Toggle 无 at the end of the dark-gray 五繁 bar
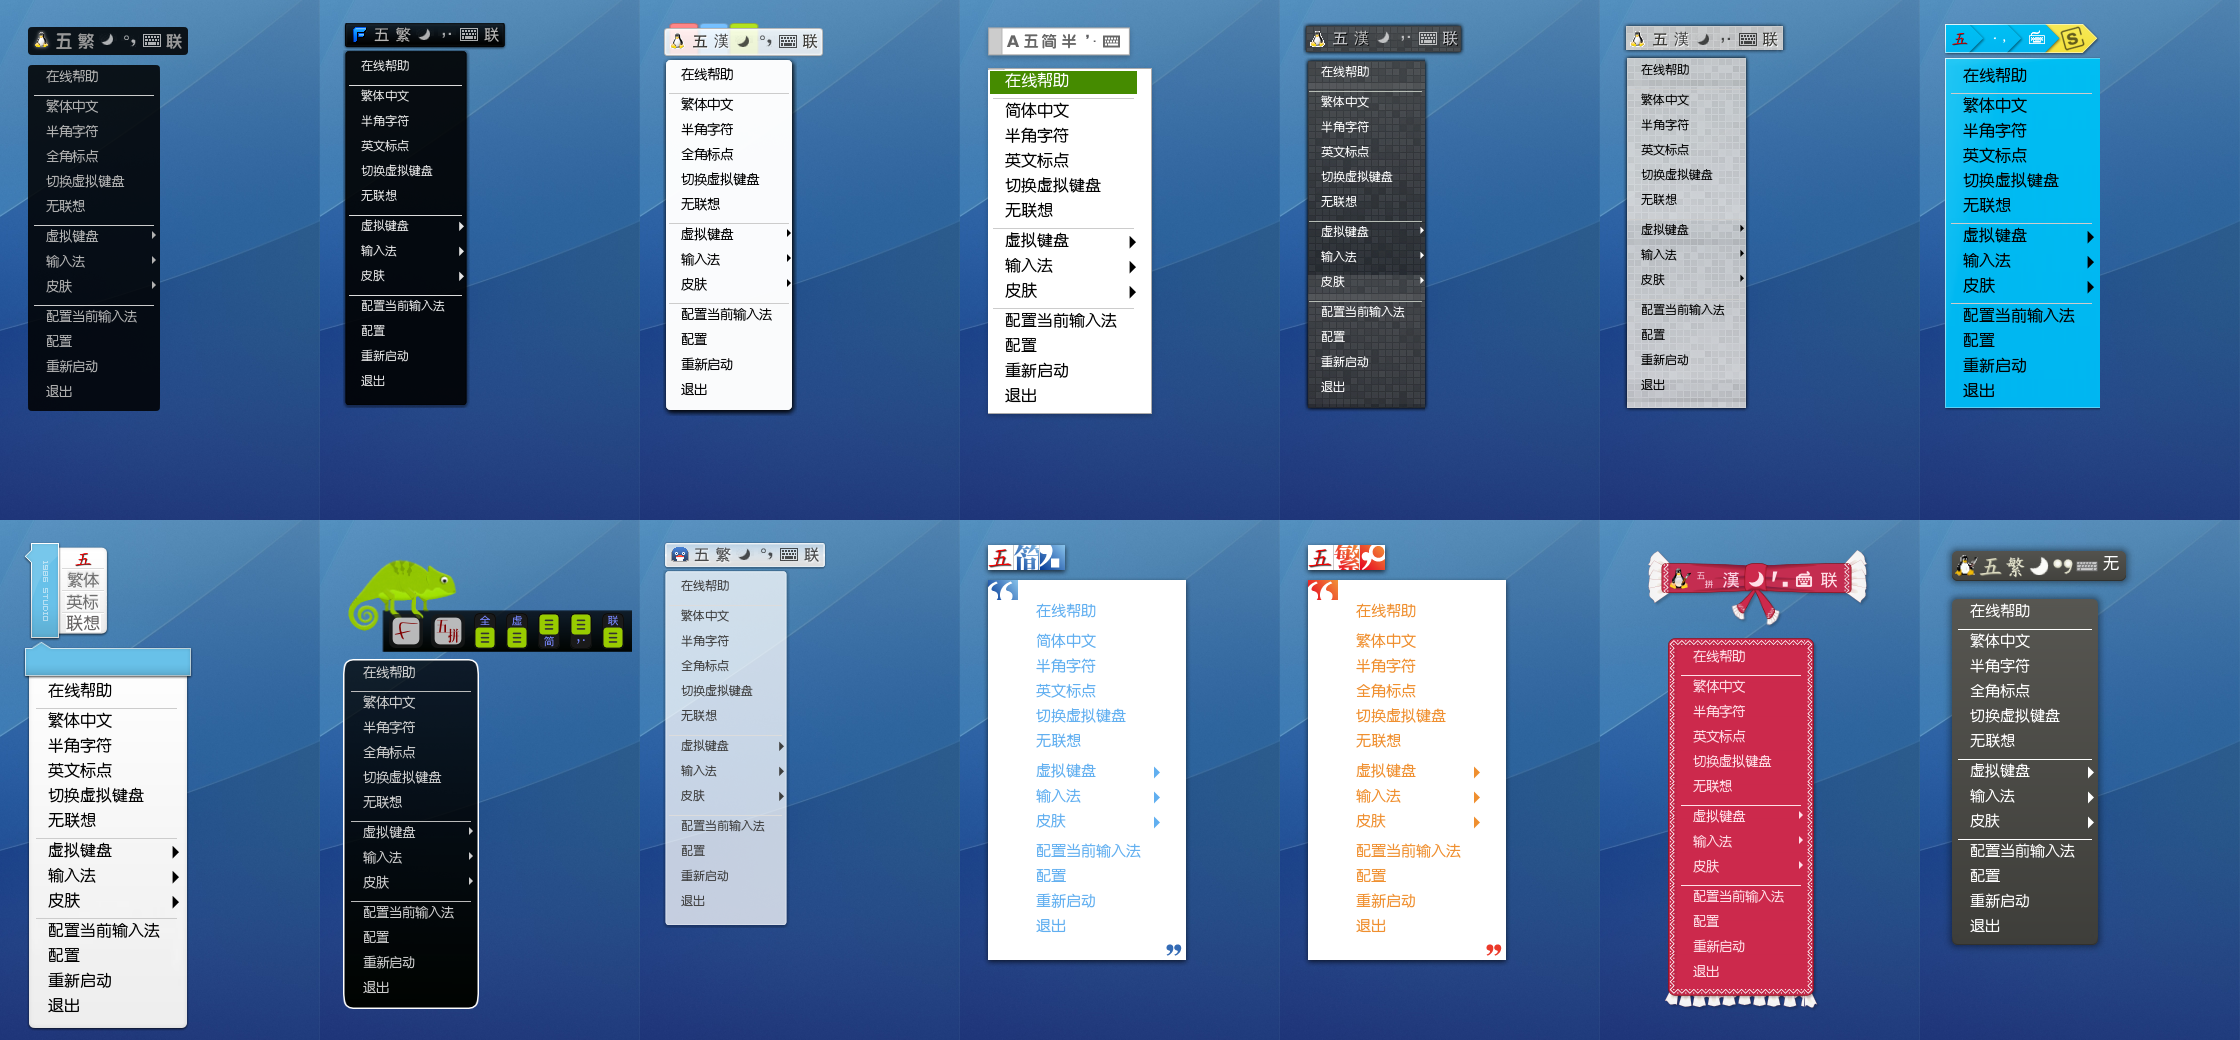This screenshot has width=2240, height=1040. (2110, 564)
